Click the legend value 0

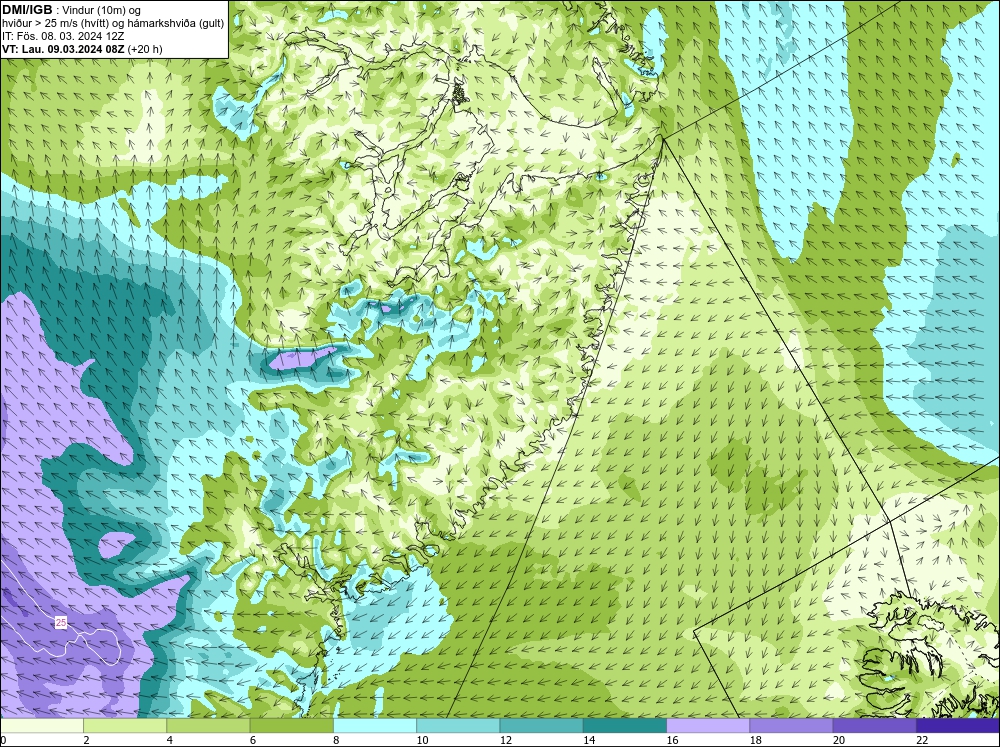[x=3, y=740]
